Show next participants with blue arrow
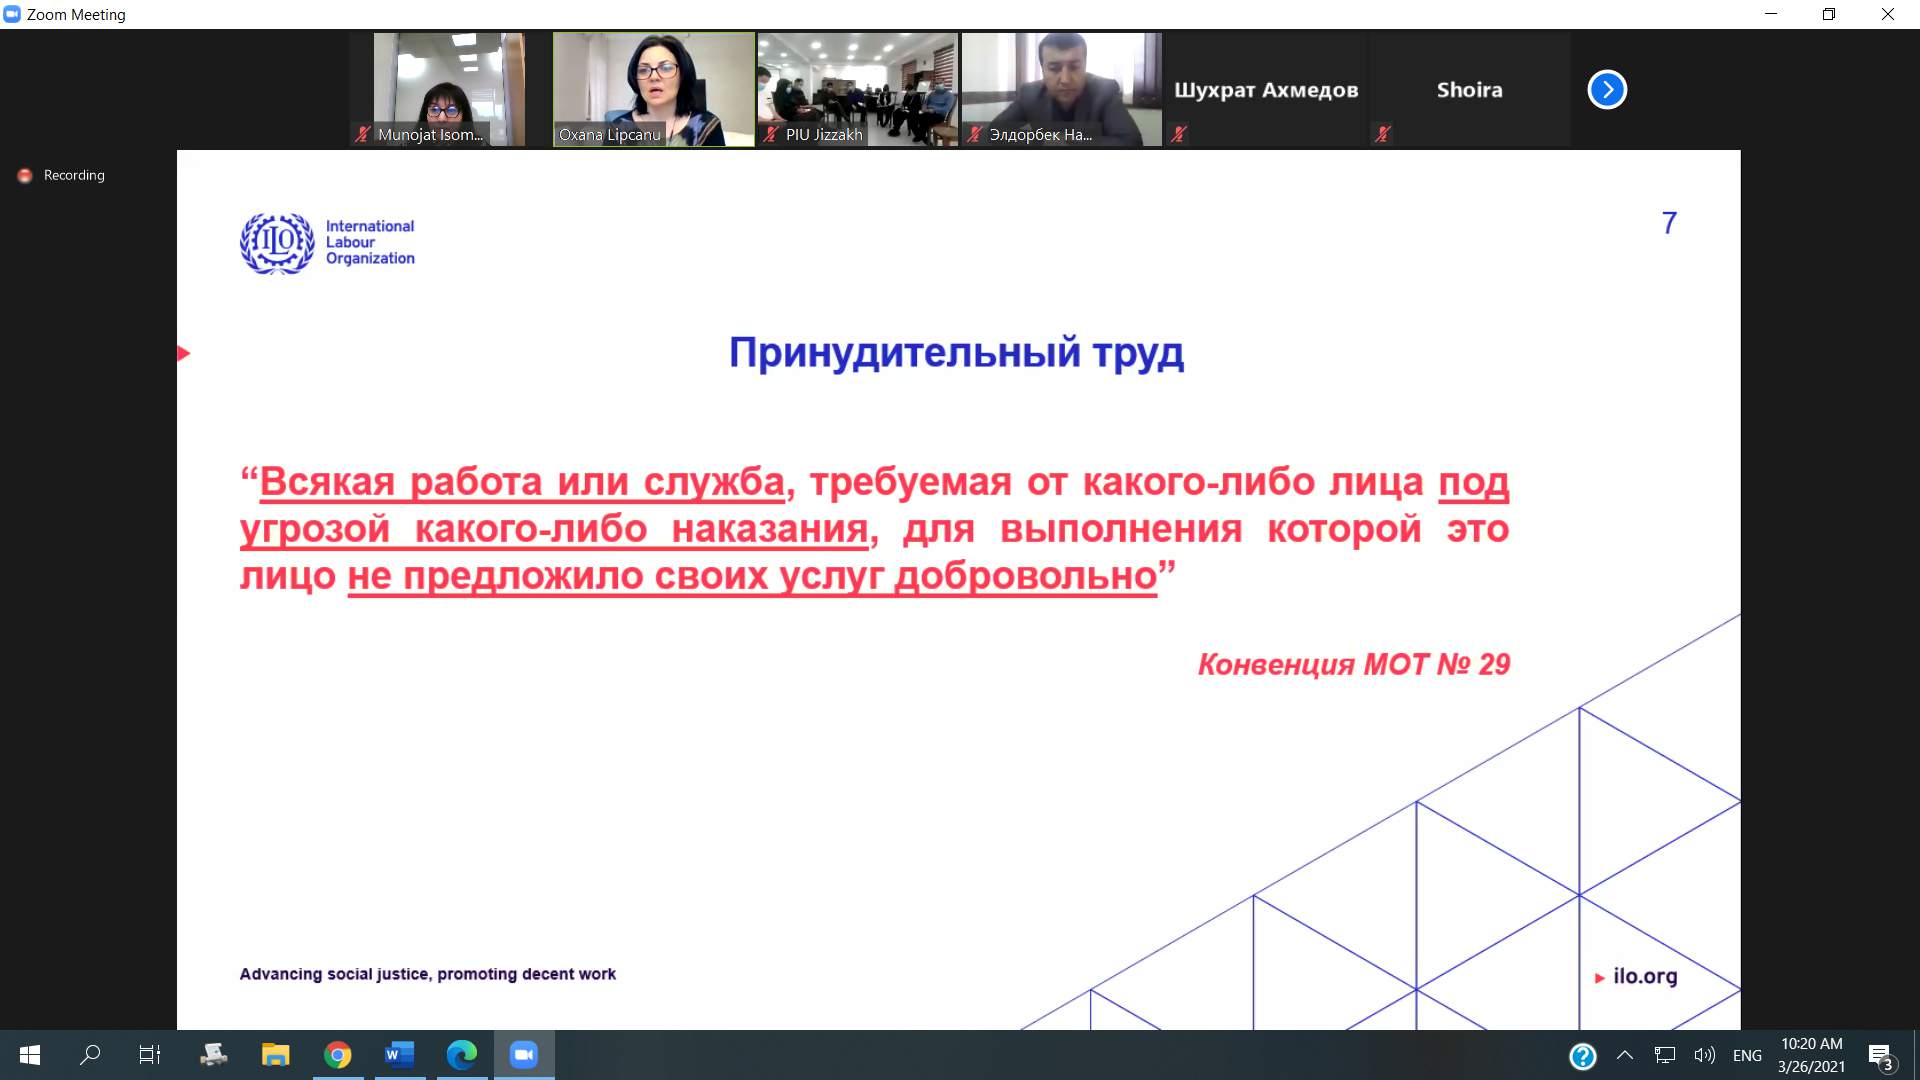Image resolution: width=1920 pixels, height=1080 pixels. click(1607, 90)
